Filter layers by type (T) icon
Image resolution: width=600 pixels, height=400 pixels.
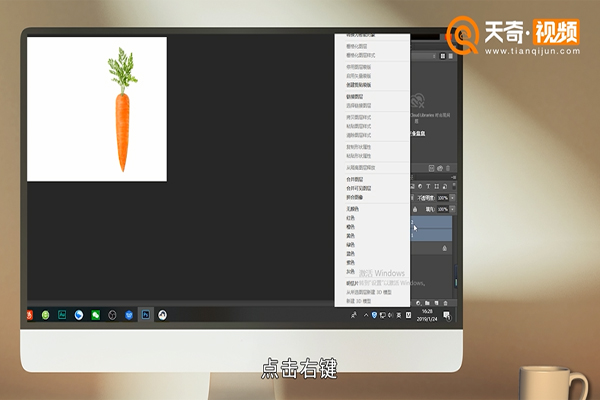click(x=428, y=186)
